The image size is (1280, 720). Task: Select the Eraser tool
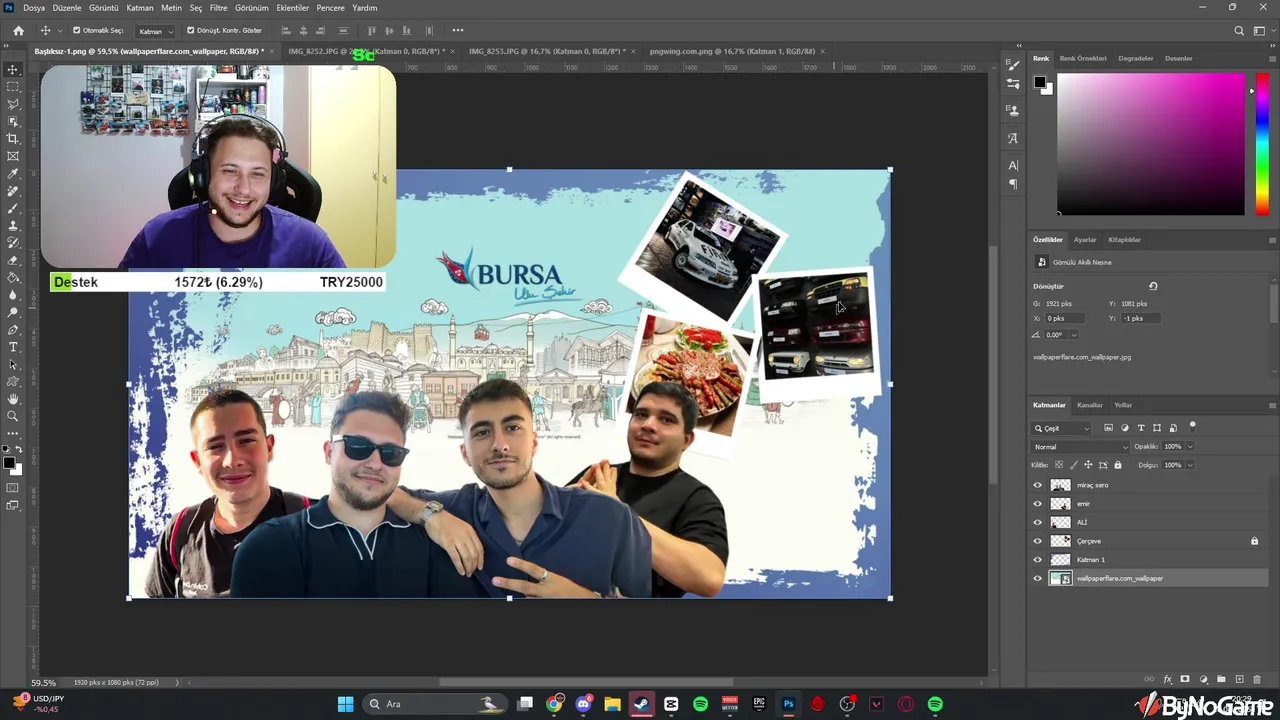click(13, 260)
